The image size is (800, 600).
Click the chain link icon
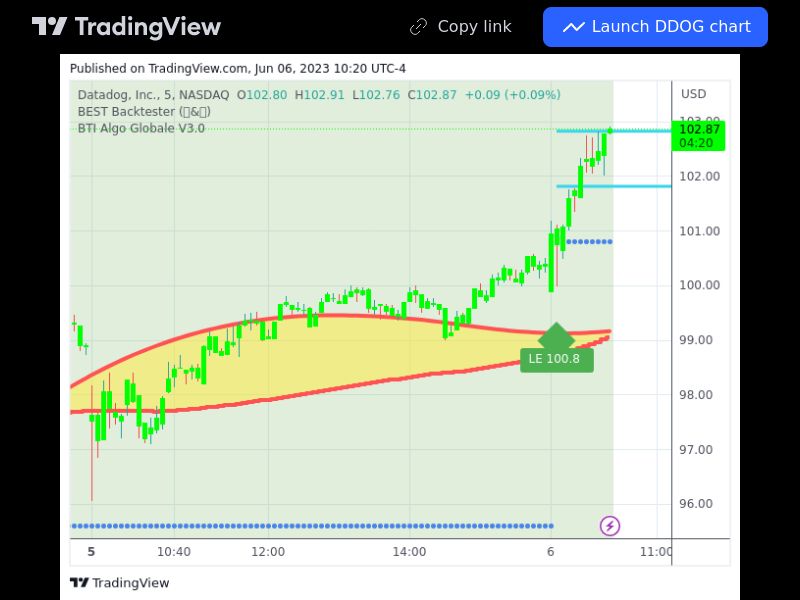(418, 27)
